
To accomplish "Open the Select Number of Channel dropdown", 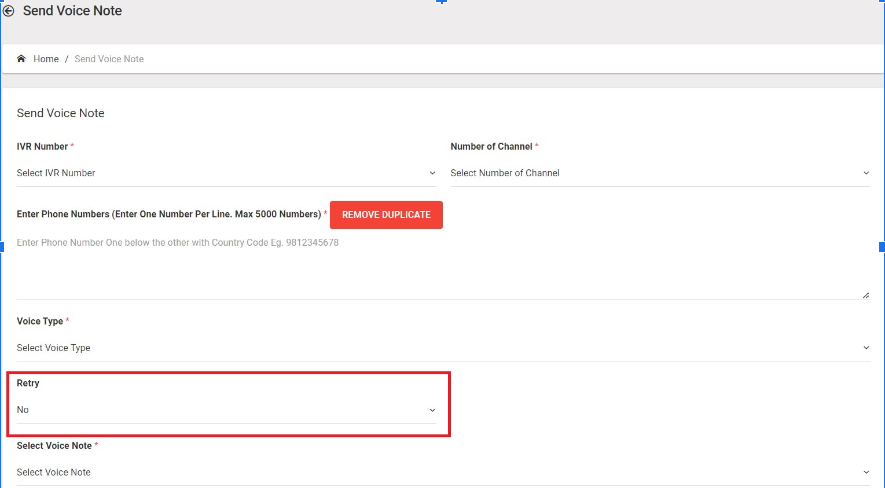I will point(660,173).
